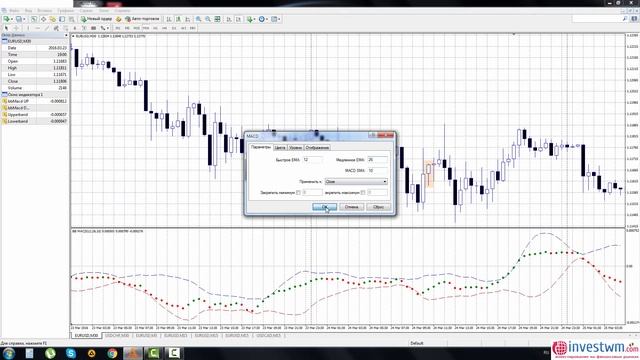Select the USDCHF,M30 chart tab
640x360 pixels.
(117, 336)
